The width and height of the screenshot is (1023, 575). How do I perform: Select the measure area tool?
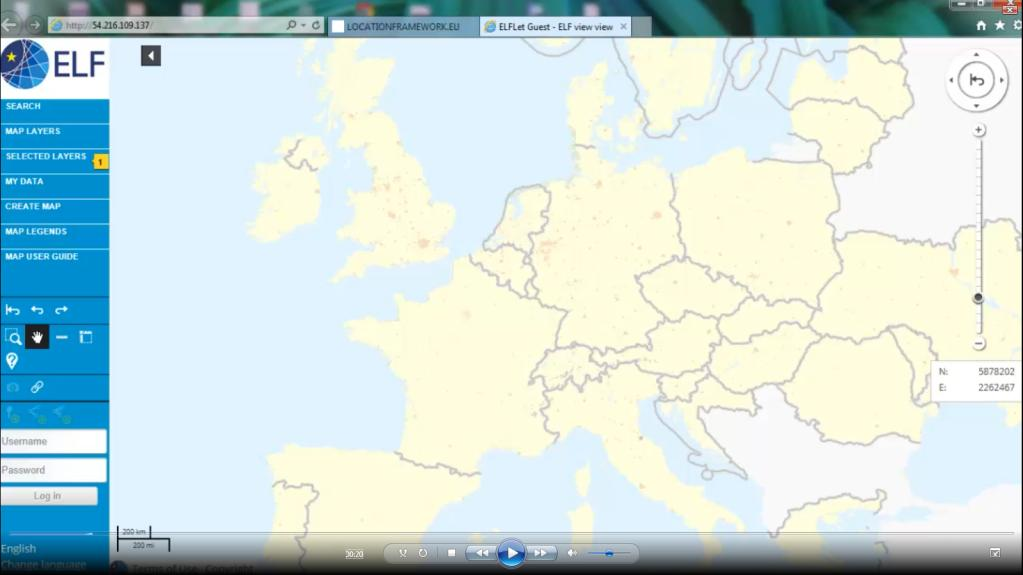point(86,337)
